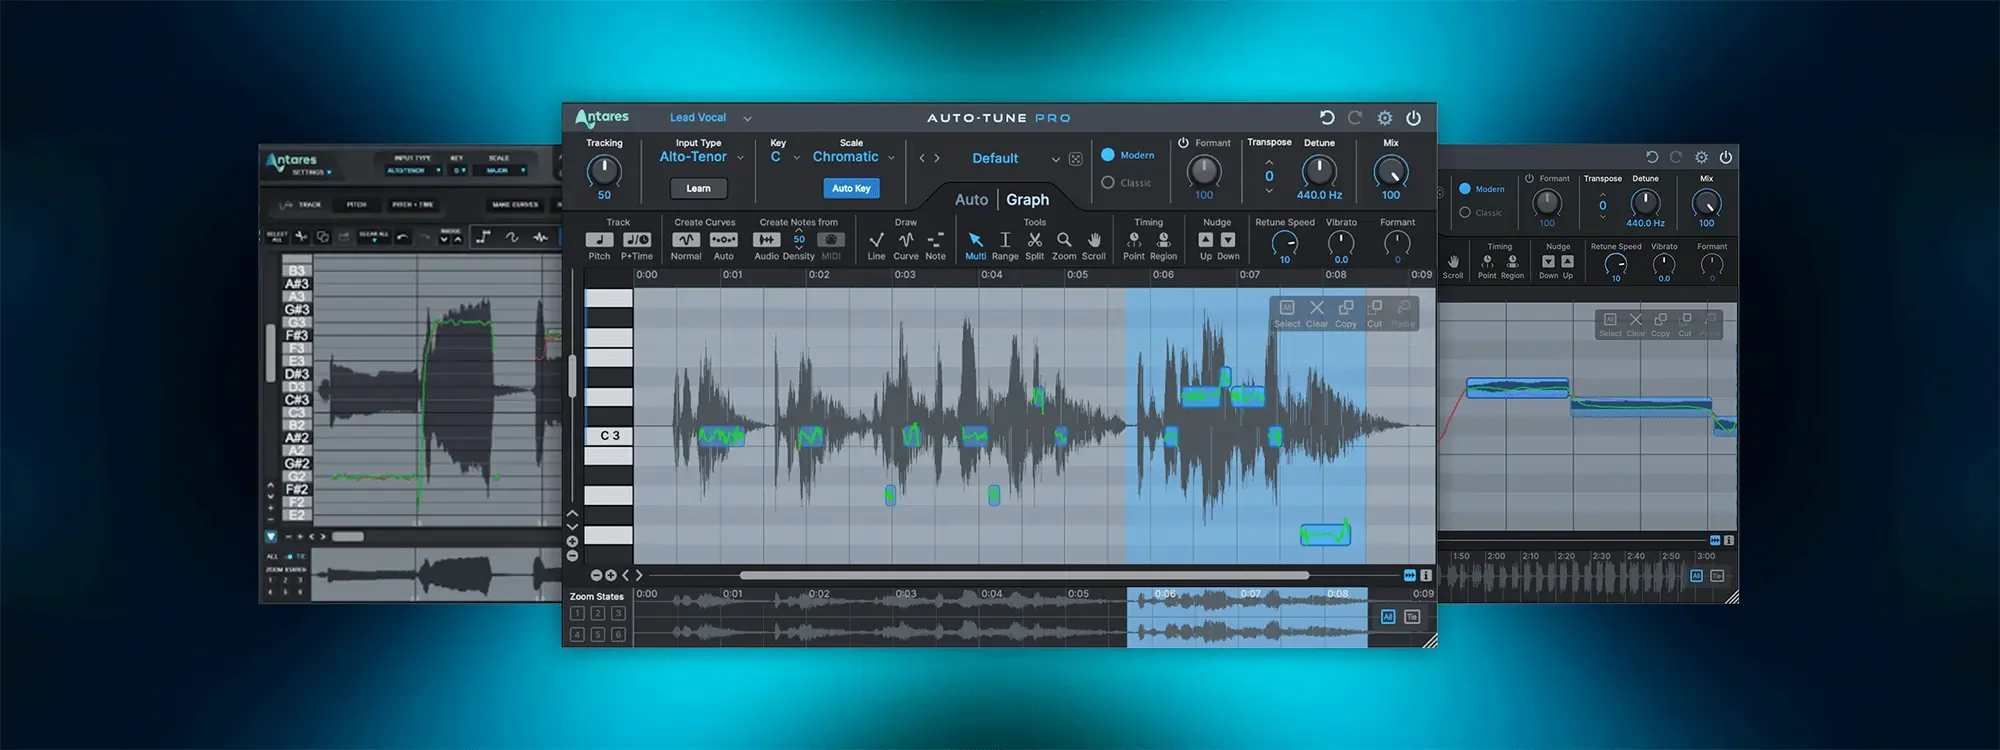Go to previous preset arrow

click(922, 158)
